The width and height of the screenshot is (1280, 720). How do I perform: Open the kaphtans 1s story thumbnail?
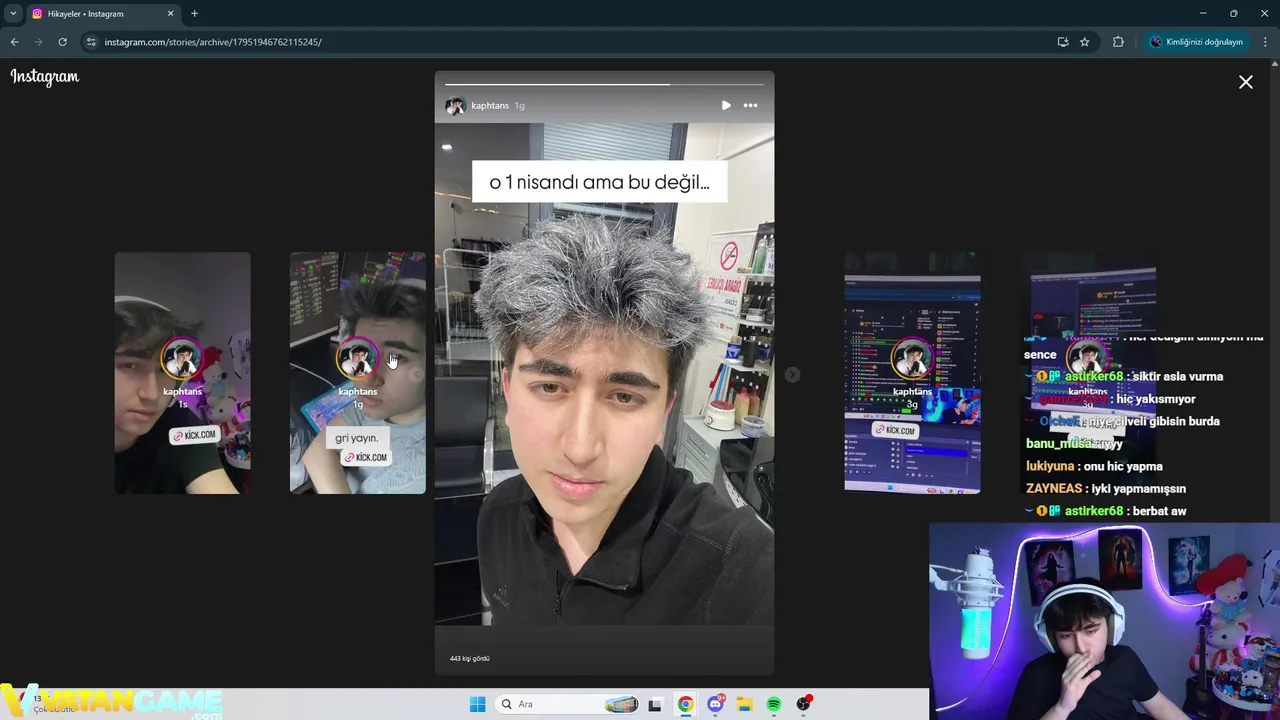tap(182, 373)
